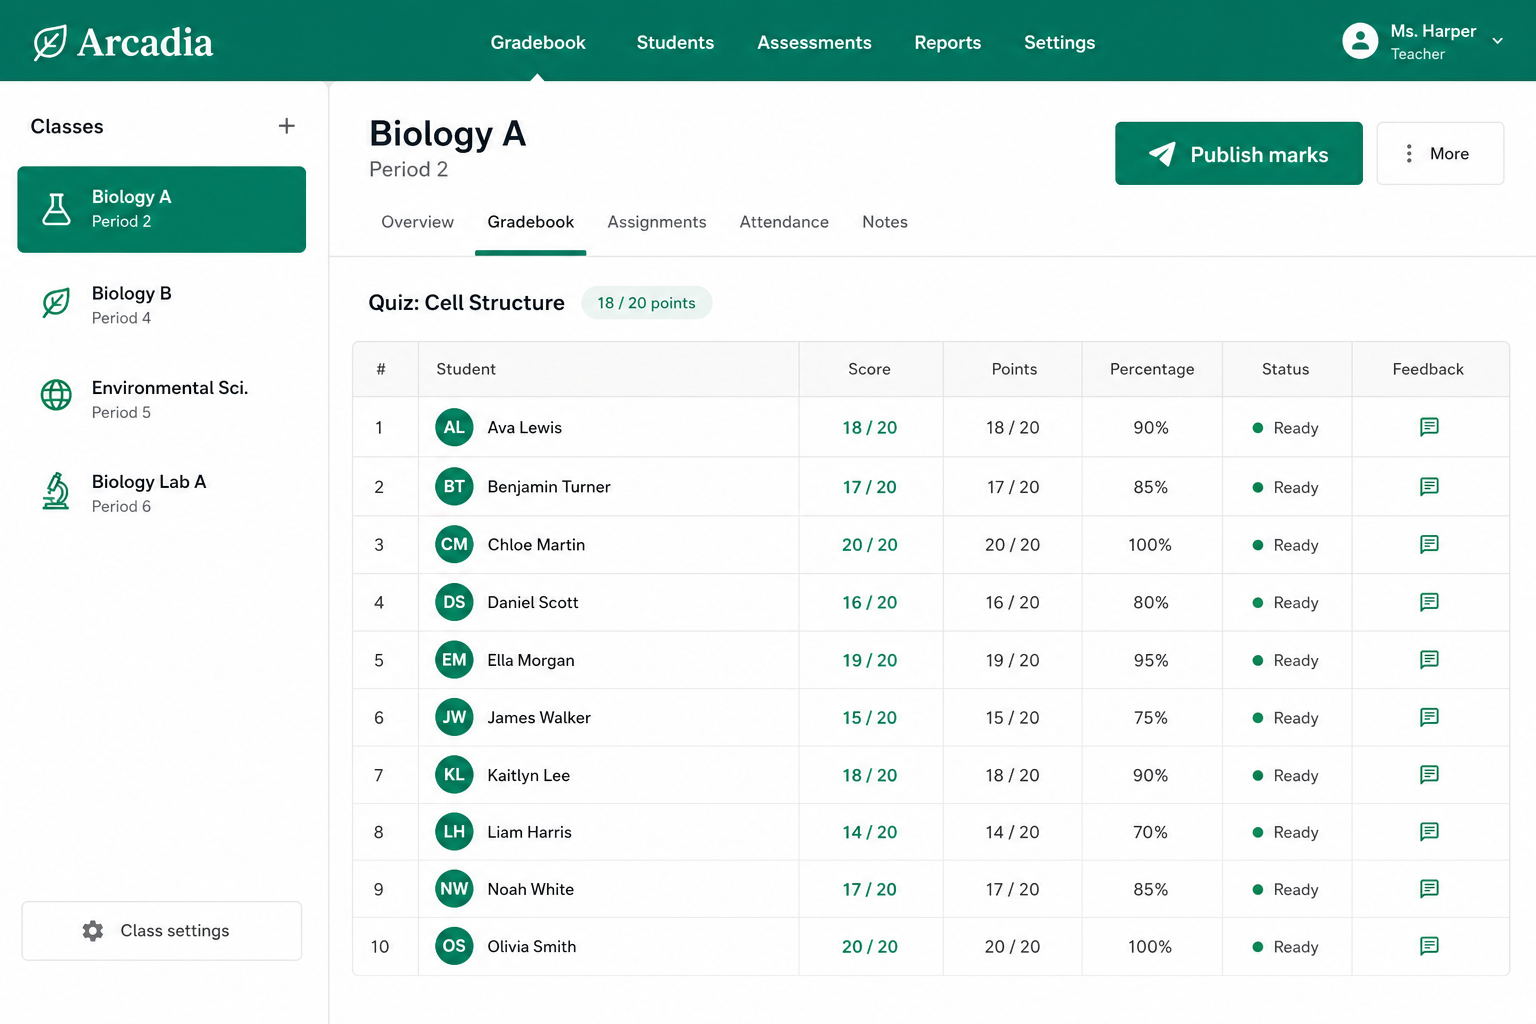Click the Percentage column header
This screenshot has height=1024, width=1536.
1152,369
